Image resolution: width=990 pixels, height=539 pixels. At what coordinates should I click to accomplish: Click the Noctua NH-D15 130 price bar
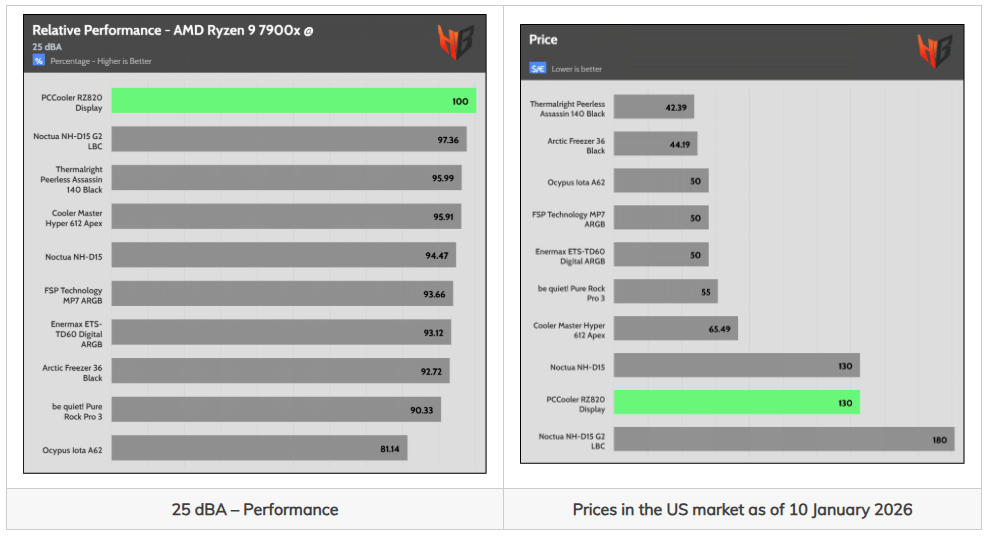[736, 365]
